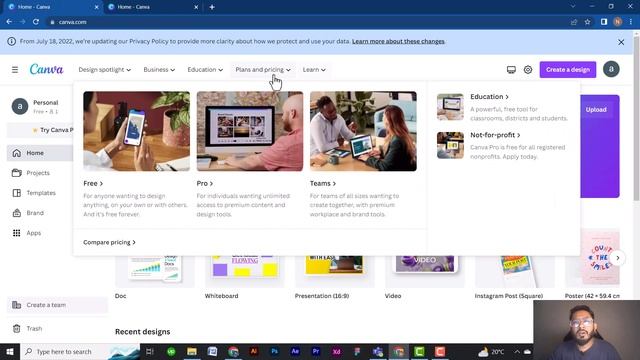Reload the page with browser refresh icon
The image size is (640, 360).
[x=36, y=22]
